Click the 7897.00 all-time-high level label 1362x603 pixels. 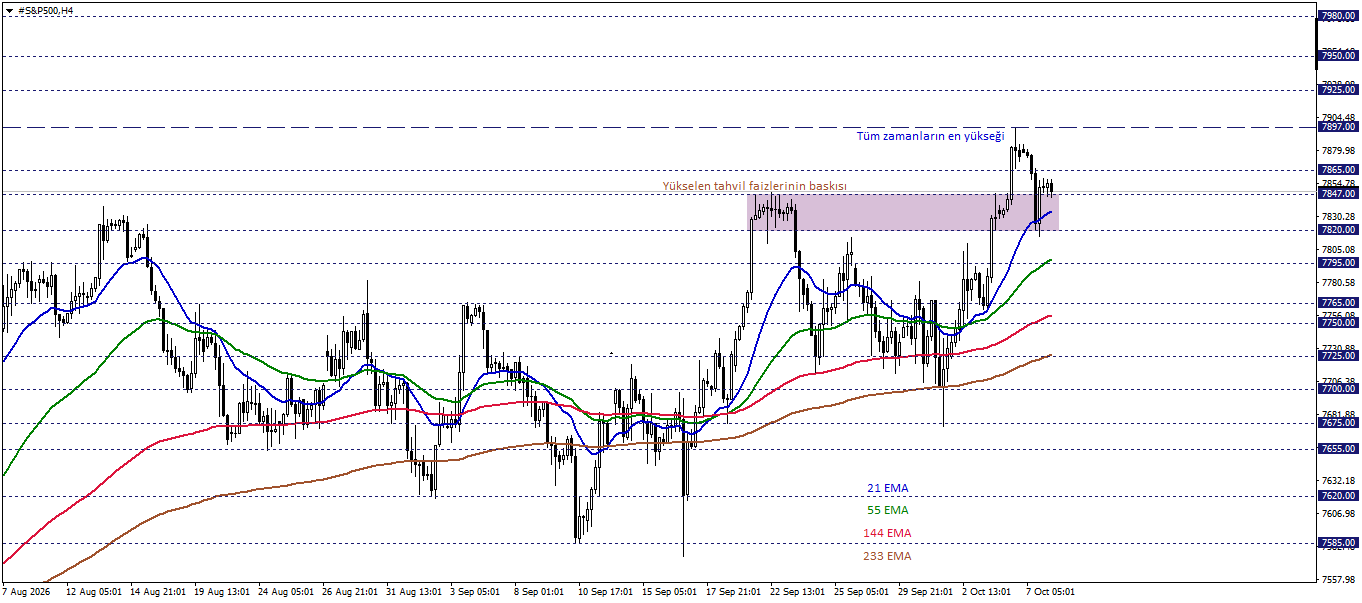pyautogui.click(x=1338, y=127)
